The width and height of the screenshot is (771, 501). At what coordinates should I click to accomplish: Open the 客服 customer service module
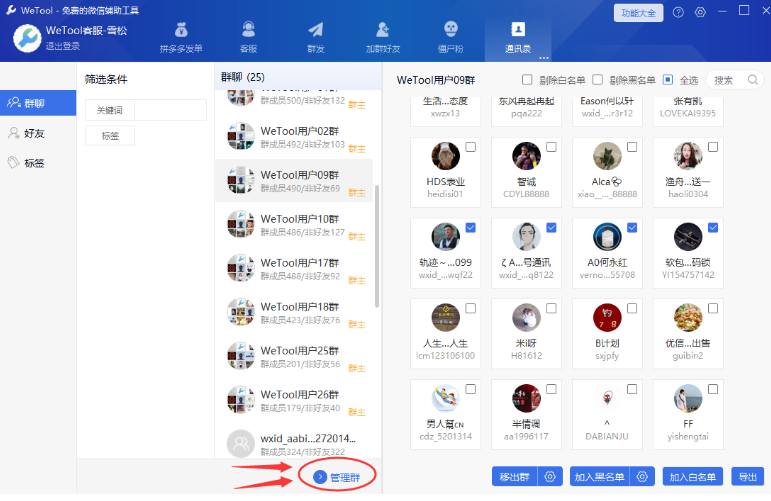point(248,38)
